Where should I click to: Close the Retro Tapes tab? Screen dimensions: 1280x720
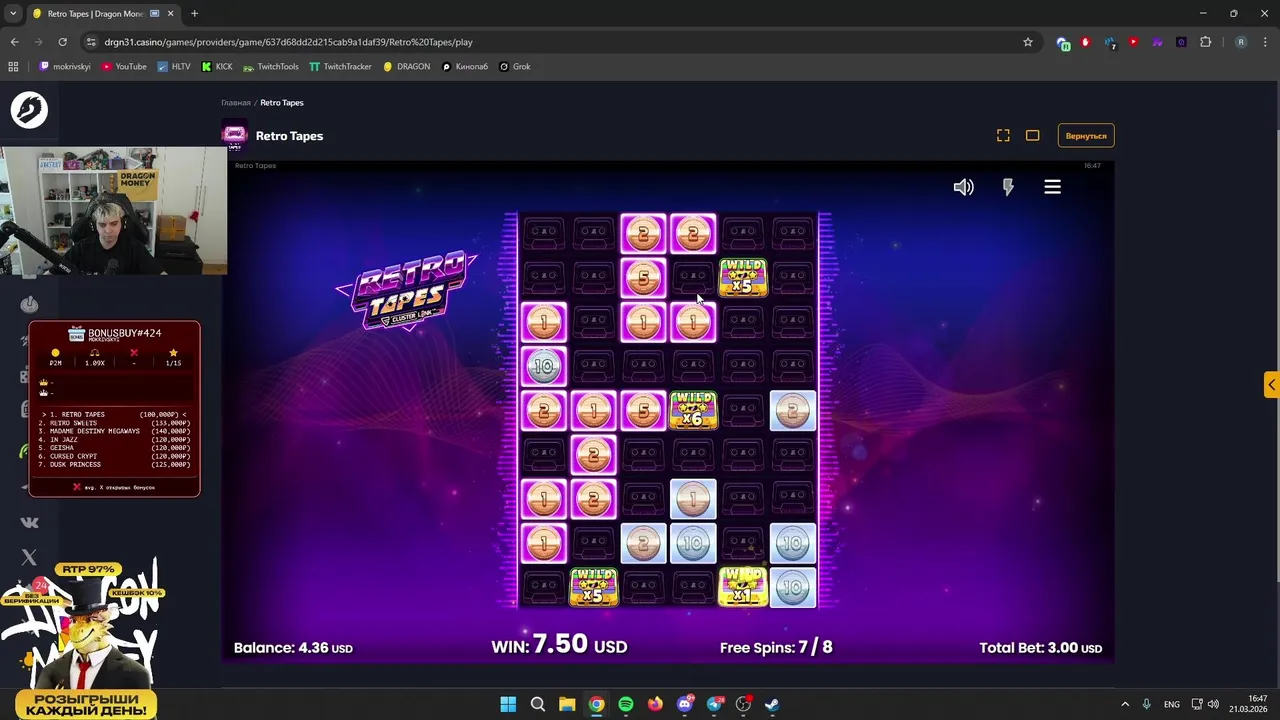point(169,13)
